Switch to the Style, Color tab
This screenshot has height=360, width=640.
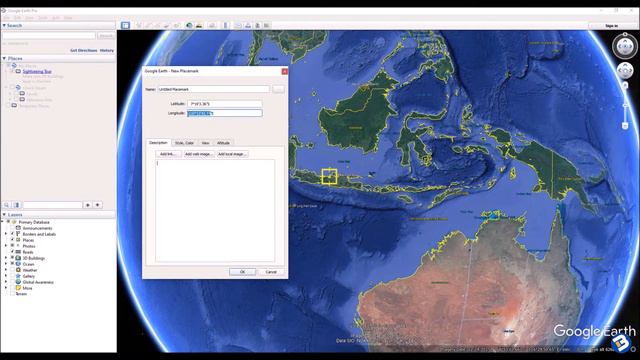[x=184, y=143]
